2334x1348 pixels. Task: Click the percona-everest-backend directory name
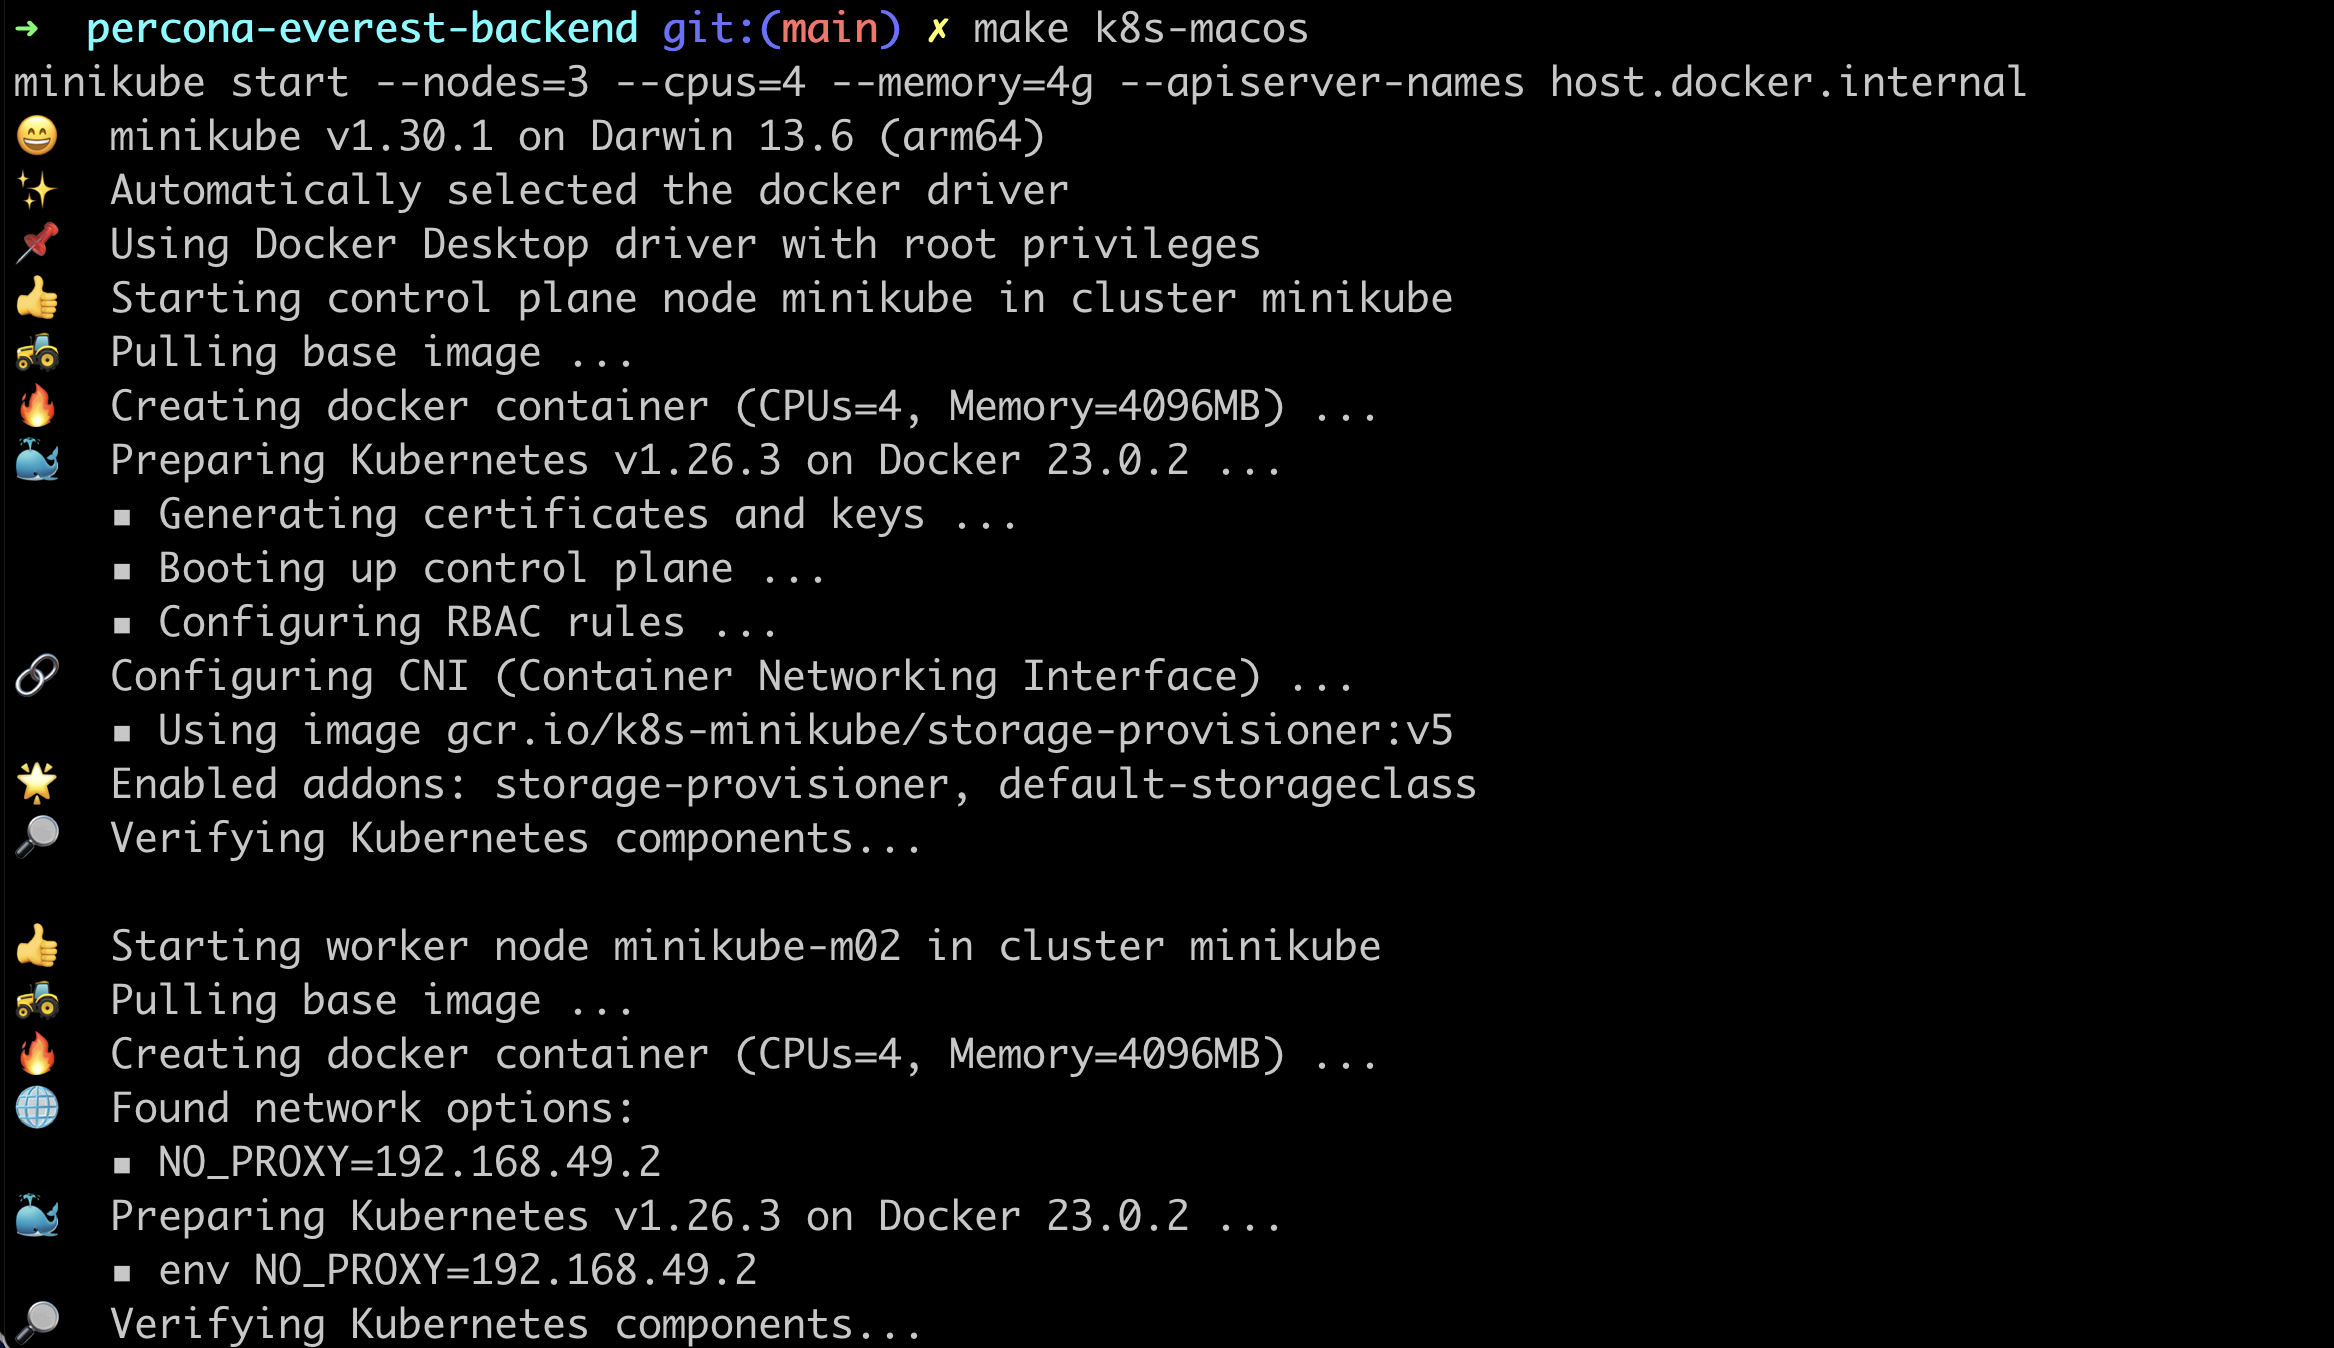point(362,28)
